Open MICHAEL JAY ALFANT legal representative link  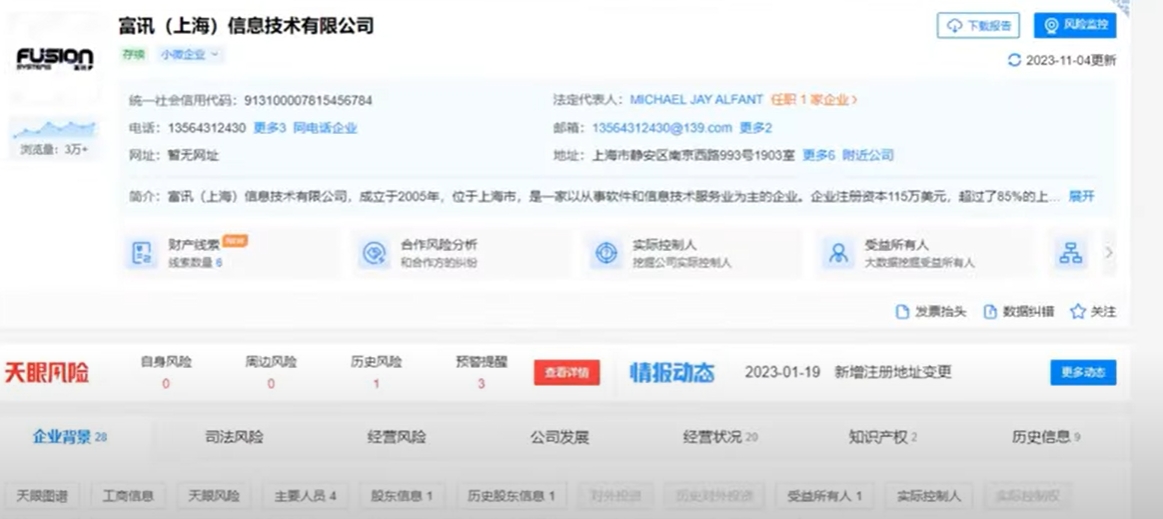point(696,100)
